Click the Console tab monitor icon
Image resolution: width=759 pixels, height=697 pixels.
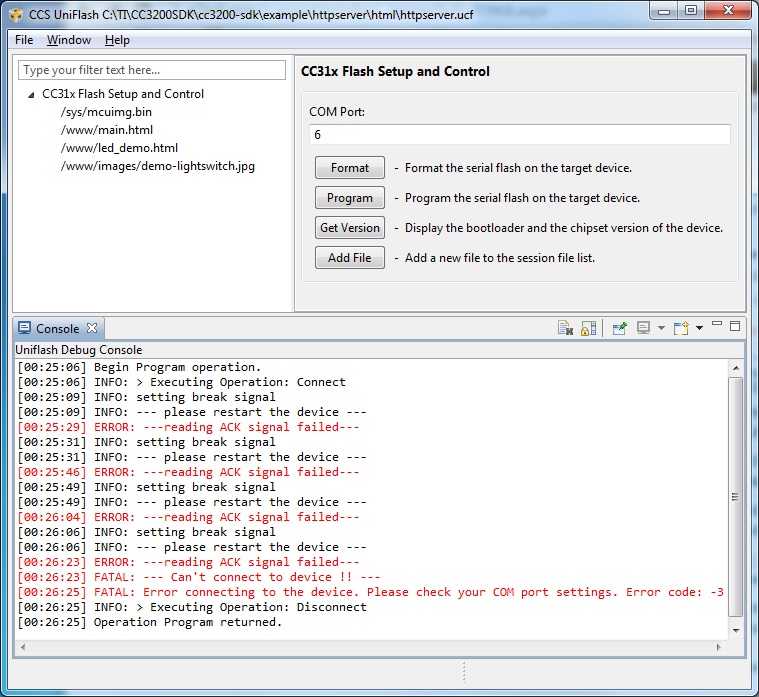(x=24, y=328)
